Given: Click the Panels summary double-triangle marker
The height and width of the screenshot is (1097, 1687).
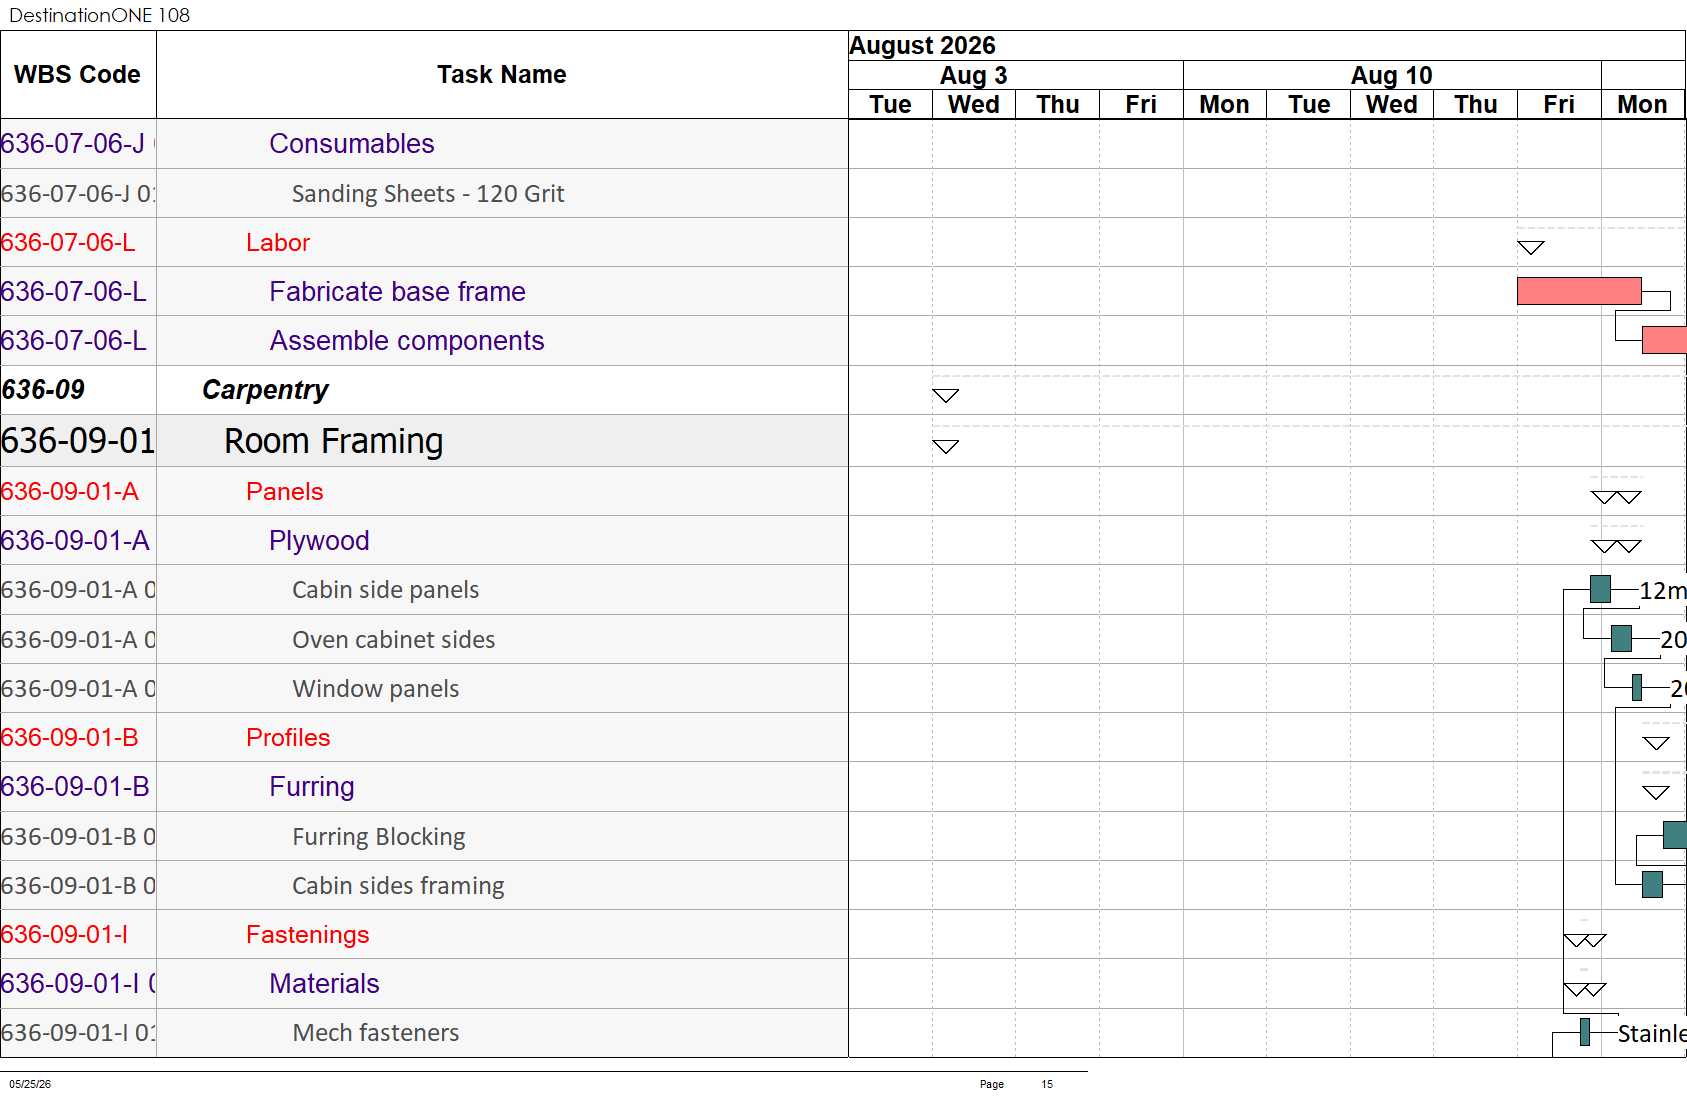Looking at the screenshot, I should [x=1616, y=497].
